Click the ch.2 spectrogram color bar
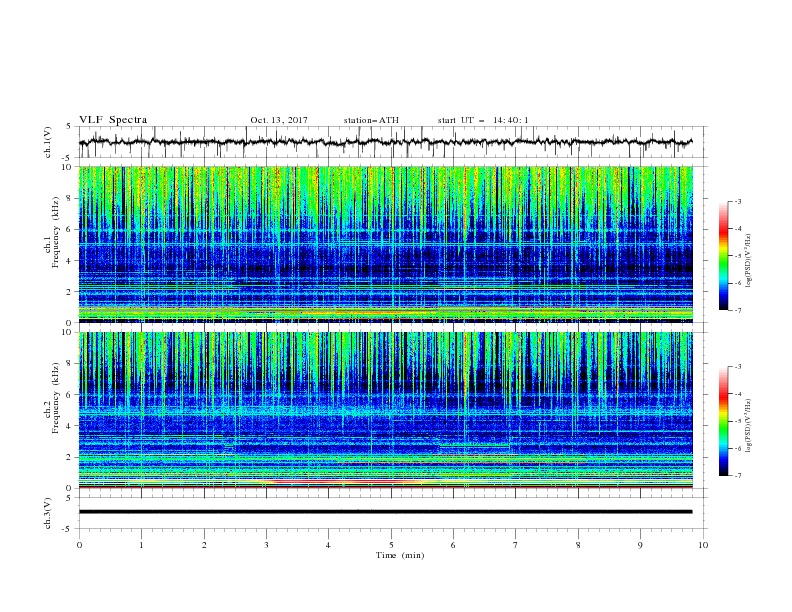Image resolution: width=792 pixels, height=612 pixels. click(x=723, y=421)
